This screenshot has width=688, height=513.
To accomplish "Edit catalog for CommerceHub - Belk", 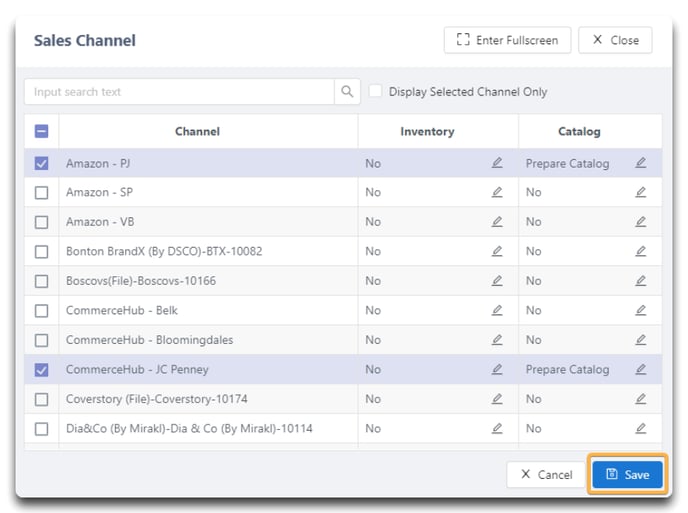I will click(x=641, y=310).
